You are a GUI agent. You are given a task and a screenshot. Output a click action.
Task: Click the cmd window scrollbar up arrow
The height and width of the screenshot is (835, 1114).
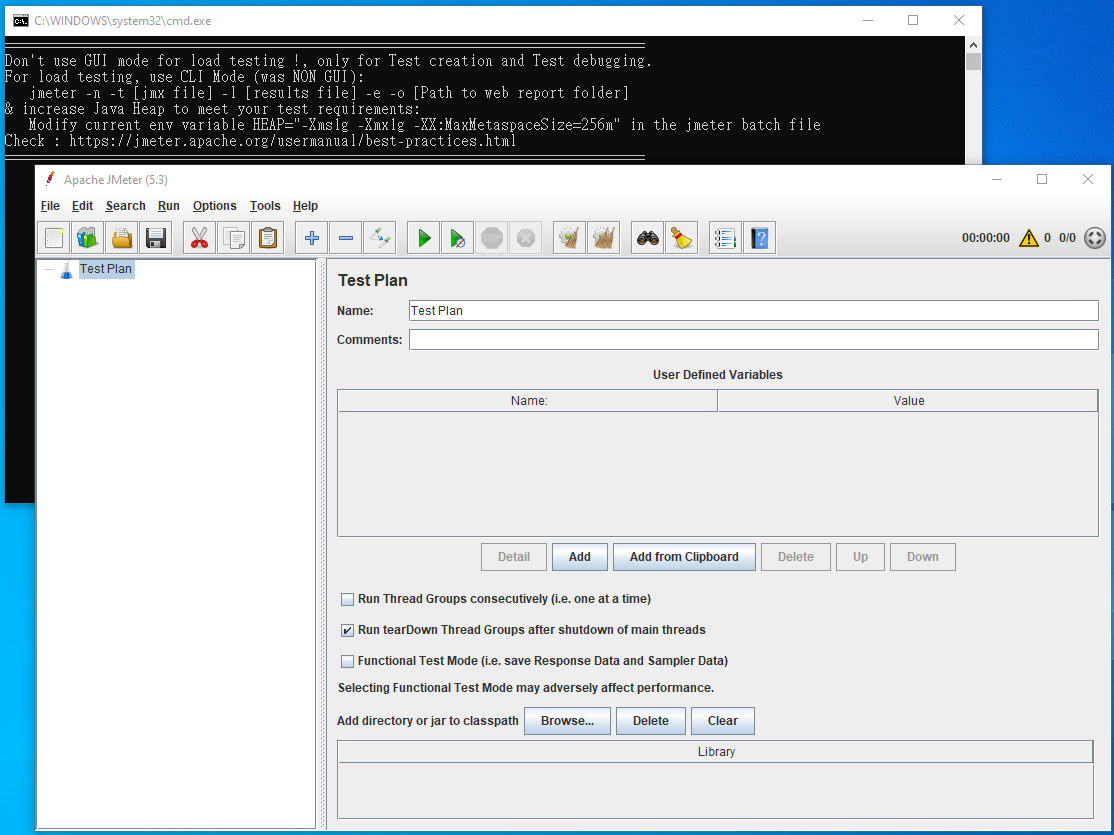pos(973,45)
